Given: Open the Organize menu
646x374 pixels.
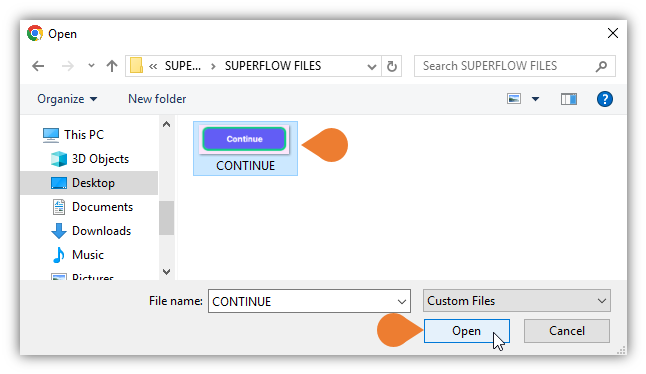Looking at the screenshot, I should coord(67,99).
